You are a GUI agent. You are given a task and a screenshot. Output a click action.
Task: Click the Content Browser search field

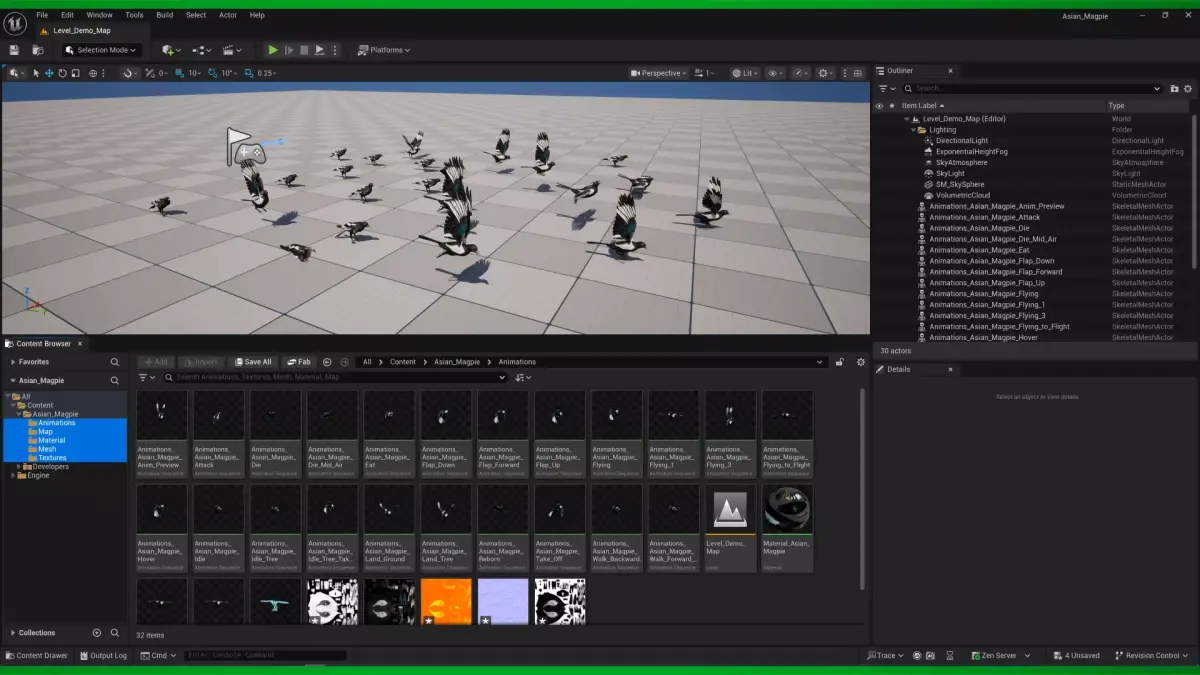(x=335, y=378)
